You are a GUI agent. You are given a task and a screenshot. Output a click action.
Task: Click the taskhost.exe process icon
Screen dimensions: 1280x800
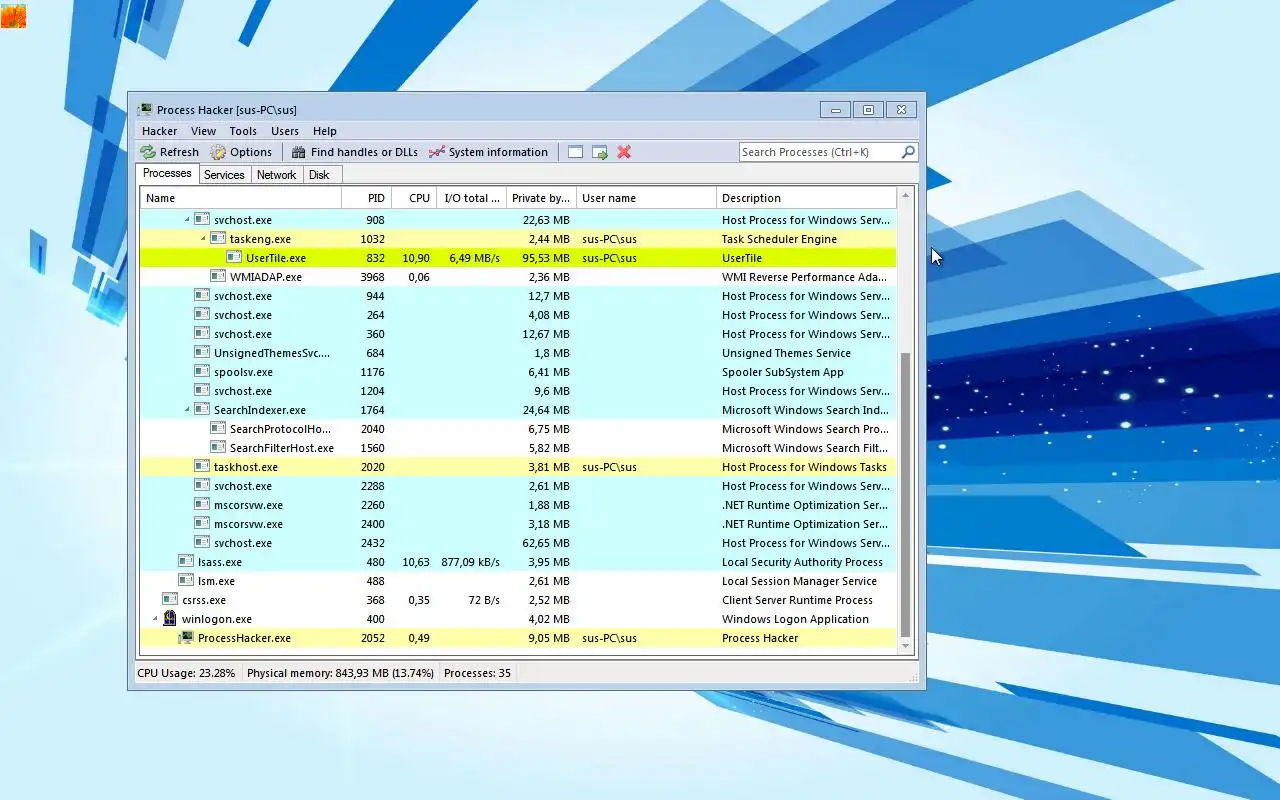pos(201,467)
